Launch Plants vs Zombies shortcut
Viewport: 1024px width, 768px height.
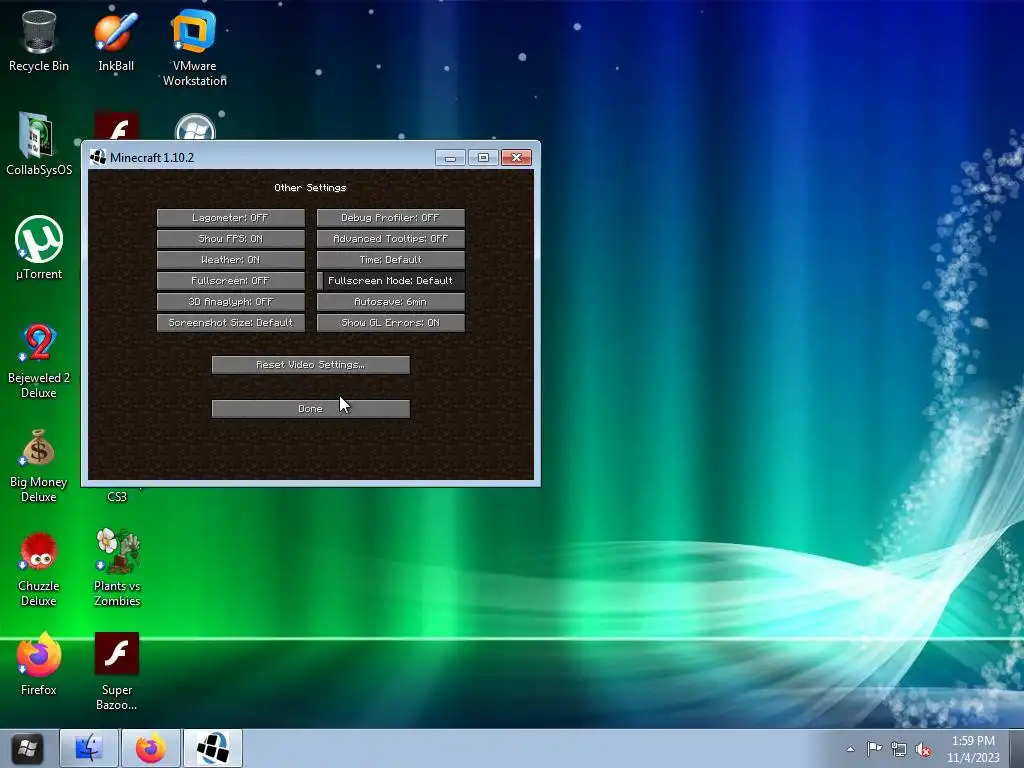click(117, 568)
